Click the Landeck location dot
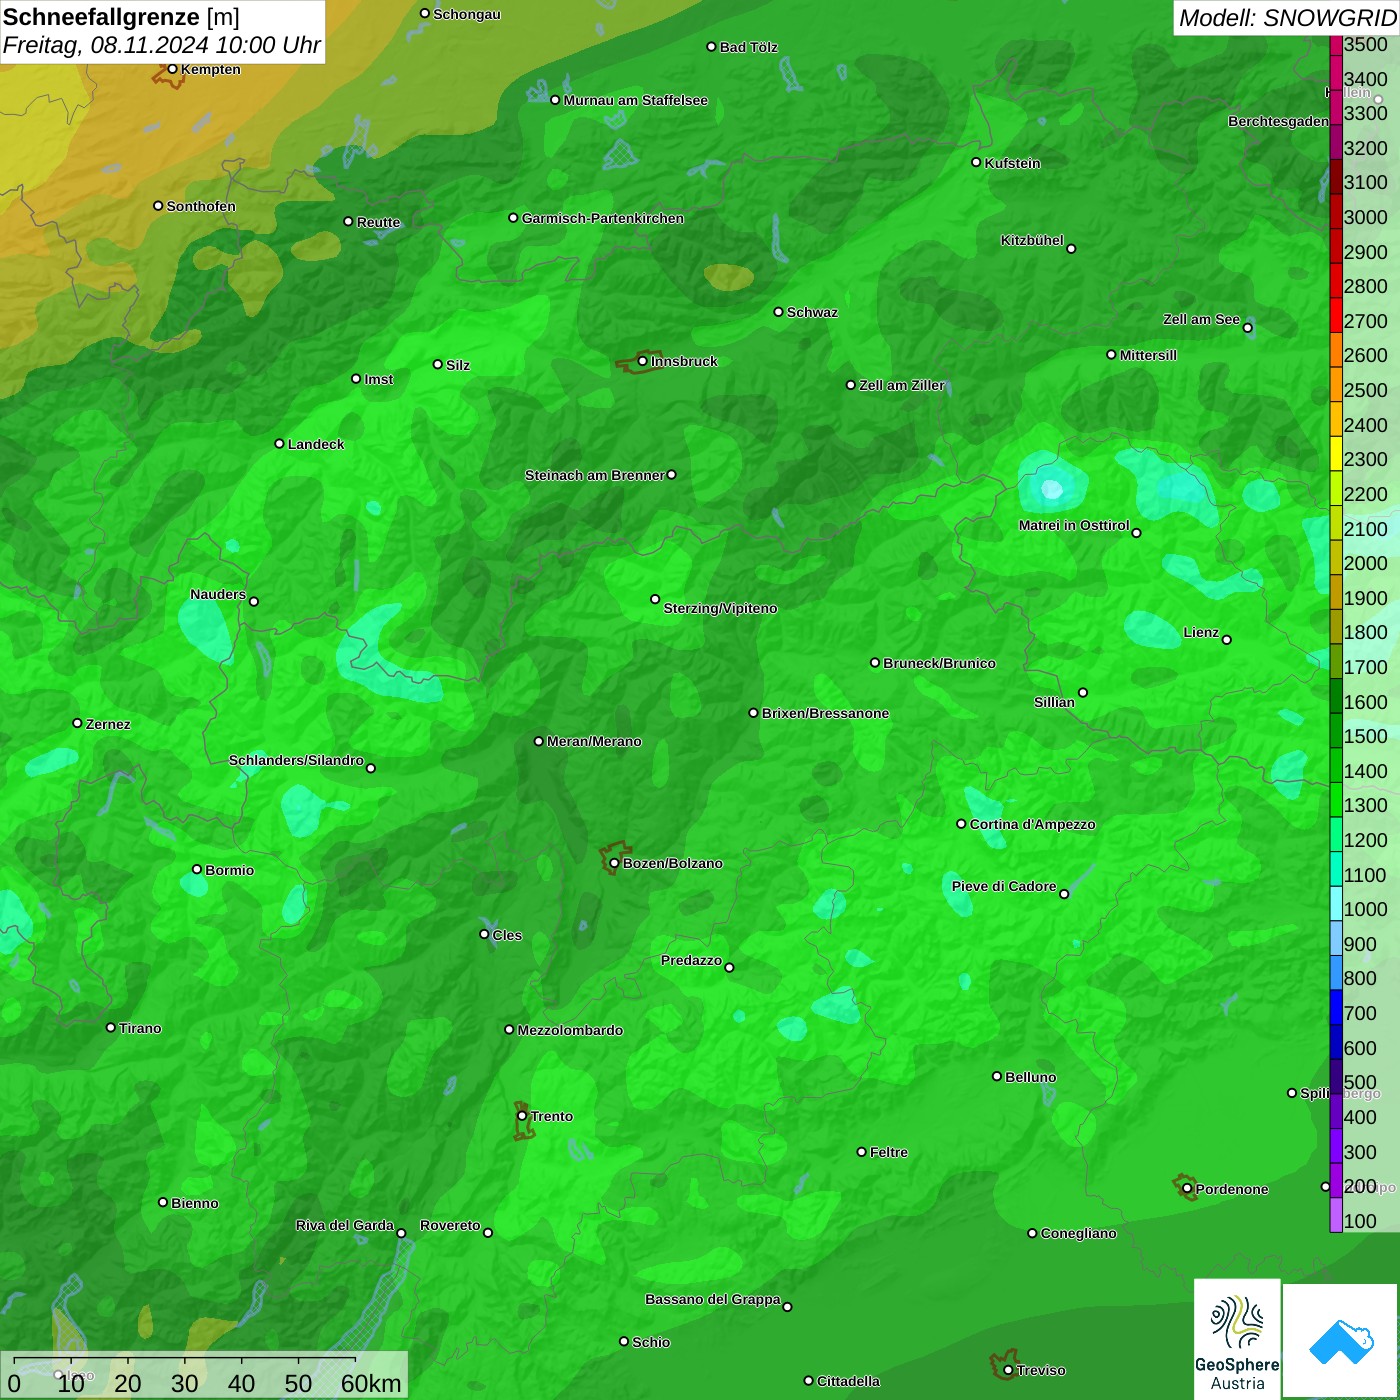 pyautogui.click(x=279, y=444)
